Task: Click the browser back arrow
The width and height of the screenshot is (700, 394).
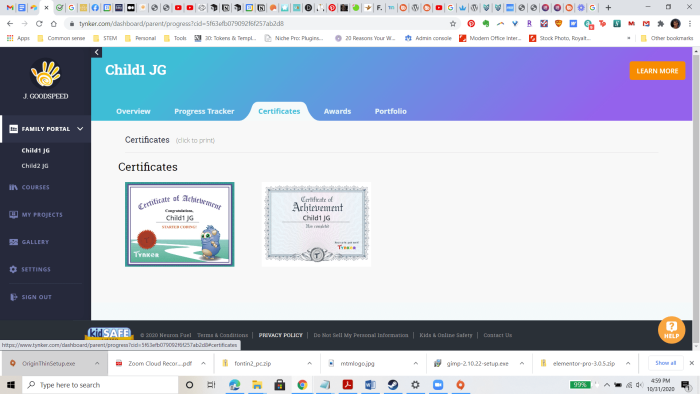Action: coord(10,24)
